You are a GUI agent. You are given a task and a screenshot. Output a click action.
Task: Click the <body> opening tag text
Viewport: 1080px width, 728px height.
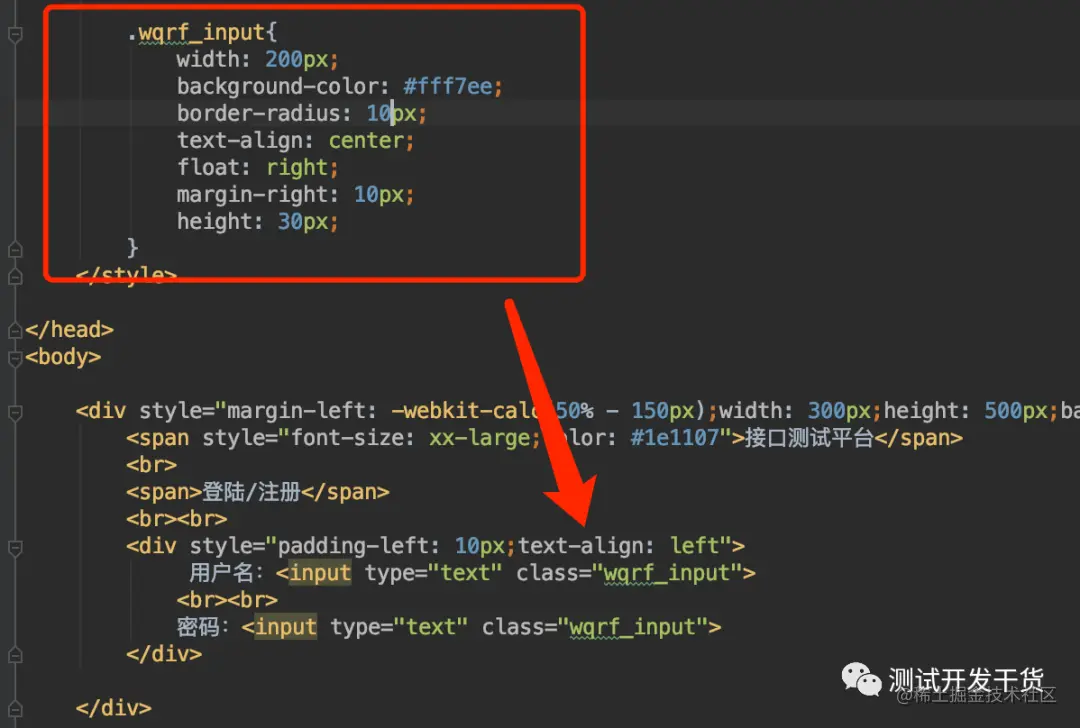pyautogui.click(x=63, y=356)
